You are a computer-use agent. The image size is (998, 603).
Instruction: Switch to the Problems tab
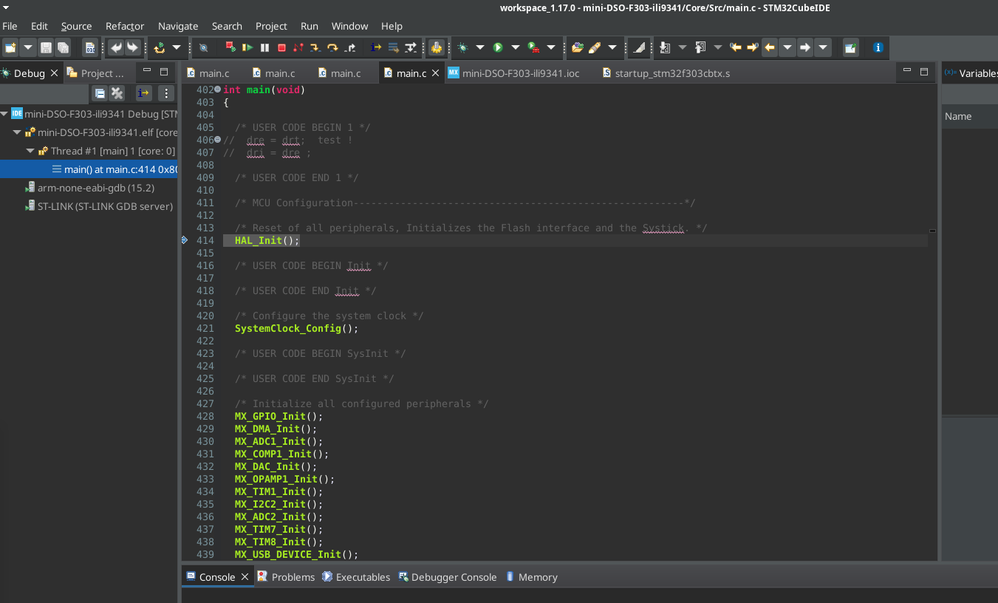tap(286, 577)
